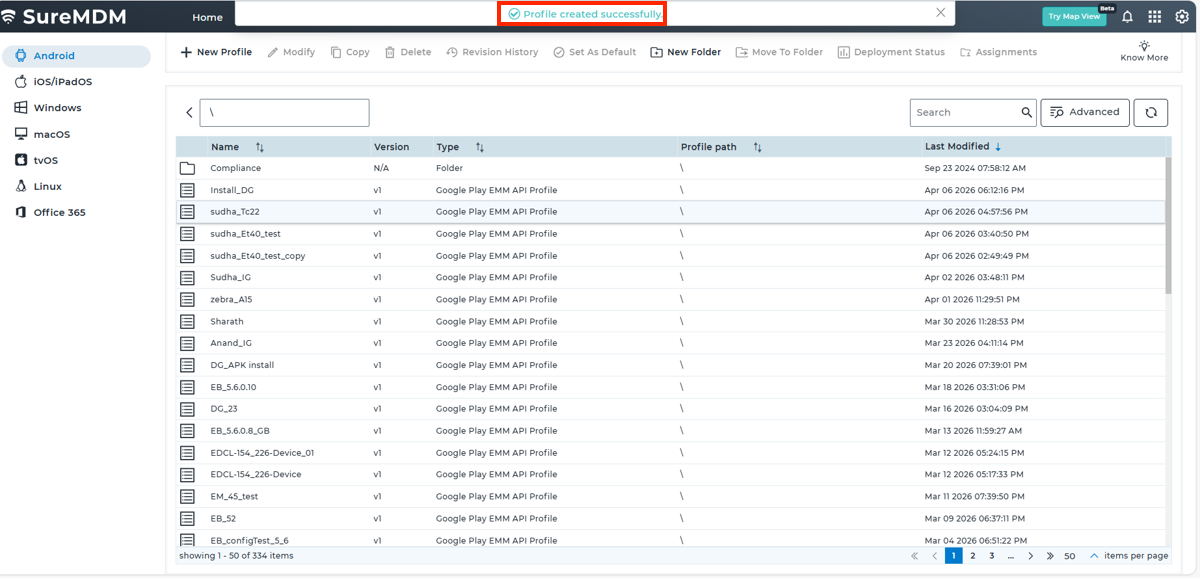Select the EB_5.6.0.8_GB profile name
1200x578 pixels.
240,431
